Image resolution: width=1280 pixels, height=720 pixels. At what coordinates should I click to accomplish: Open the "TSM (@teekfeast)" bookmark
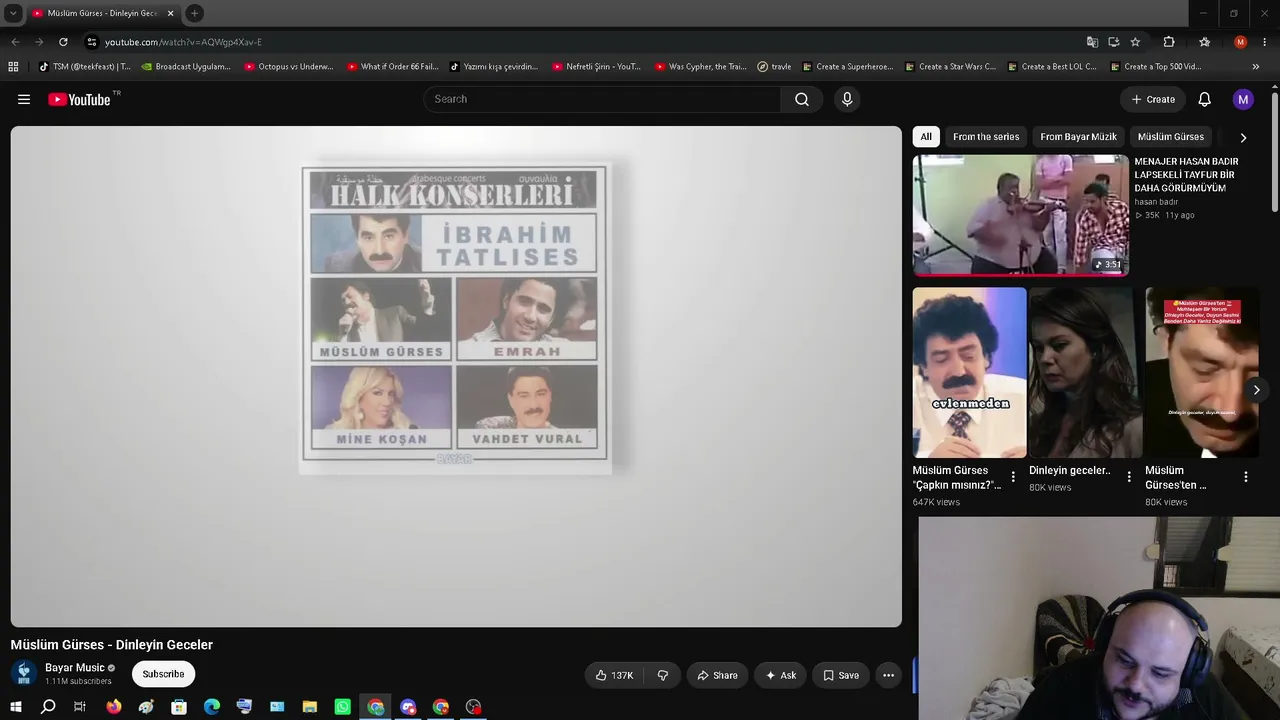coord(85,67)
